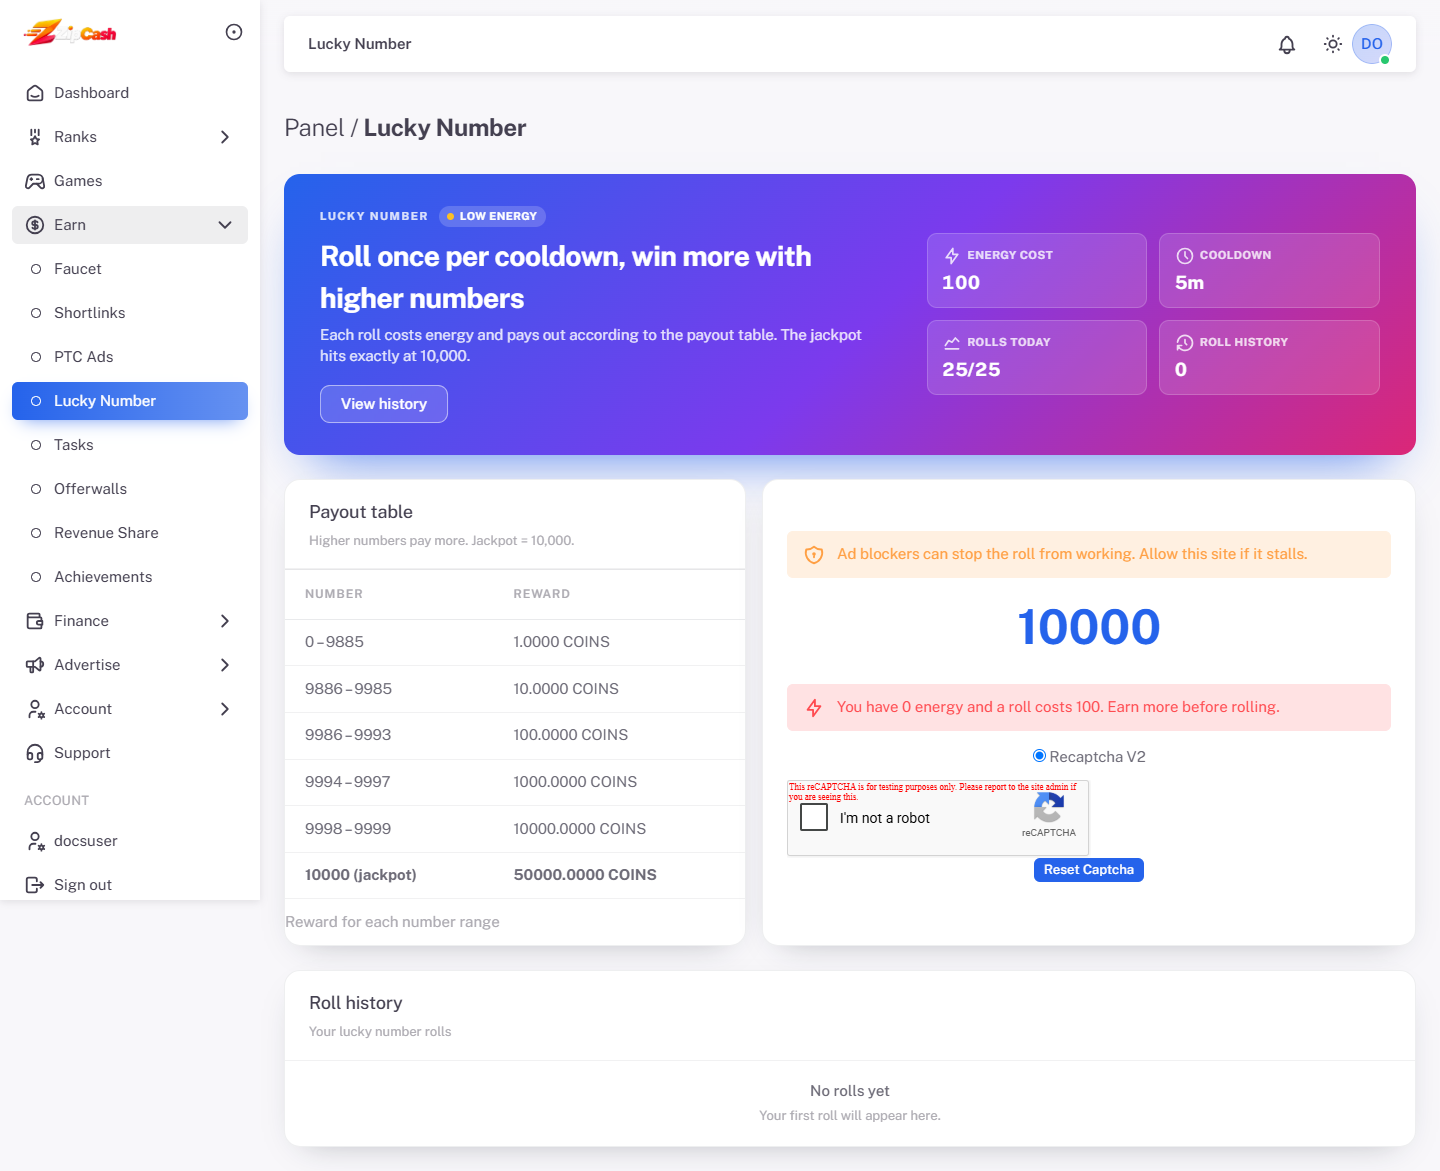Click the Cooldown 5m stat card
The height and width of the screenshot is (1171, 1440).
coord(1269,270)
